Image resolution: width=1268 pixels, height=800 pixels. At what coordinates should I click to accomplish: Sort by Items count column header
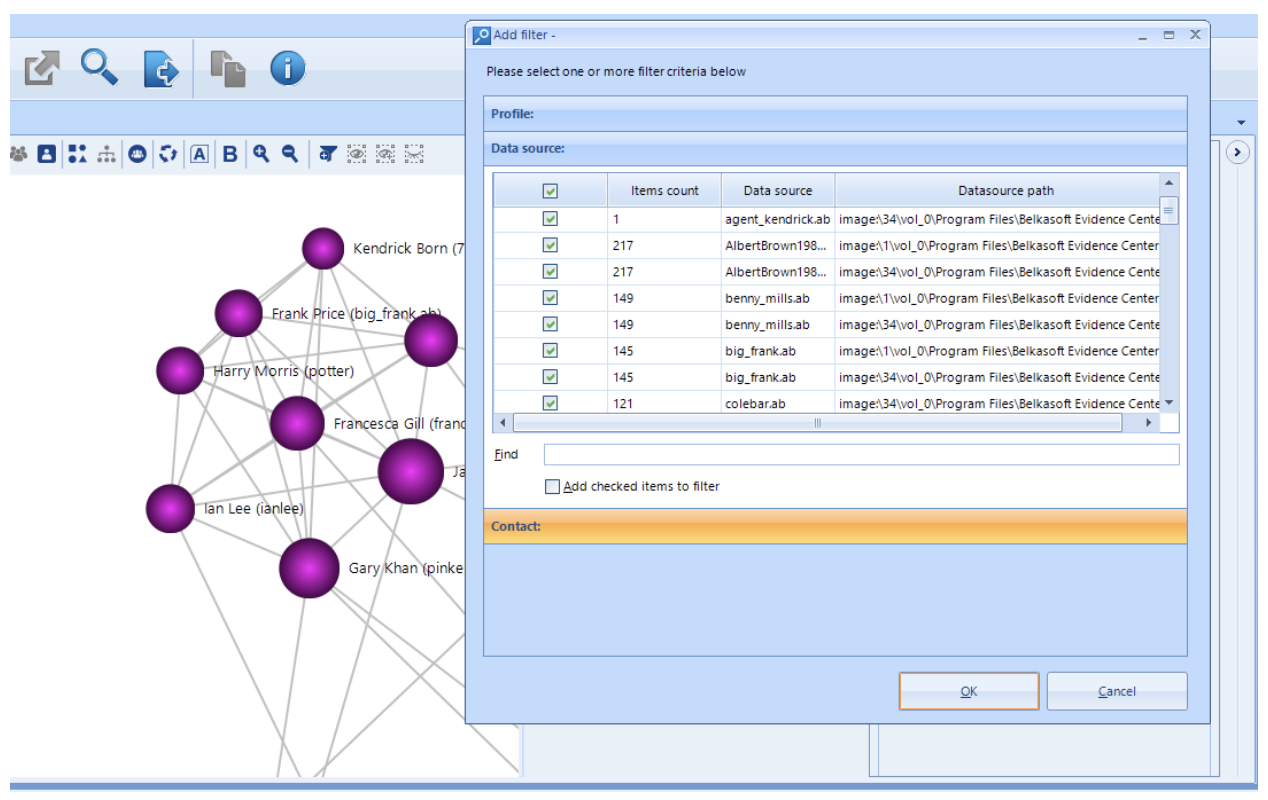(664, 190)
